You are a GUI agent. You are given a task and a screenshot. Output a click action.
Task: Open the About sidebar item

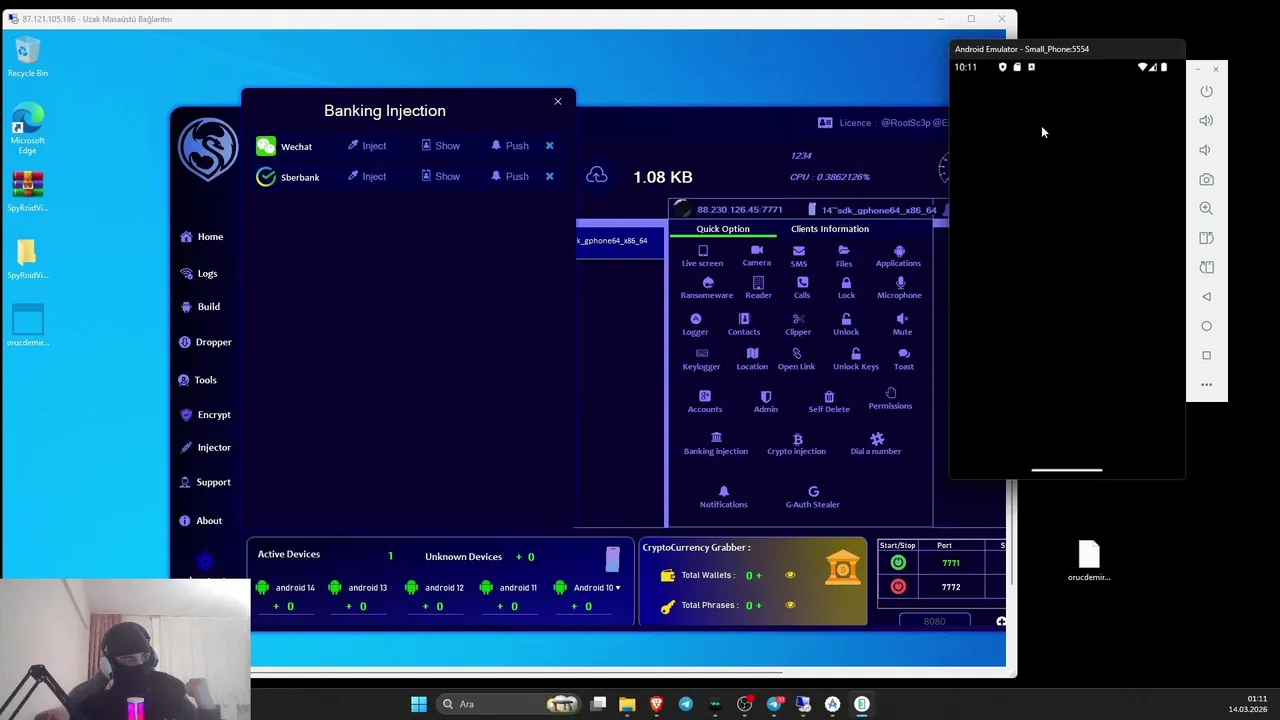click(200, 521)
